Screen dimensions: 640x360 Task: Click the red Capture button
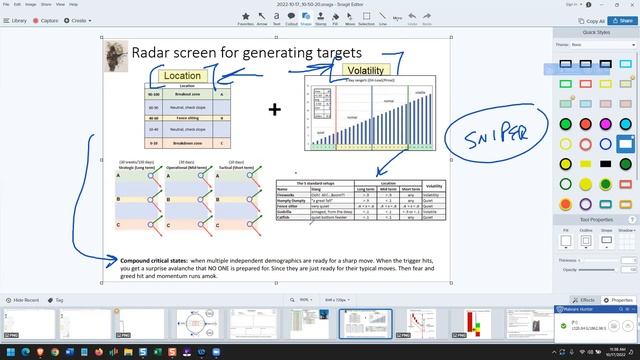(45, 20)
